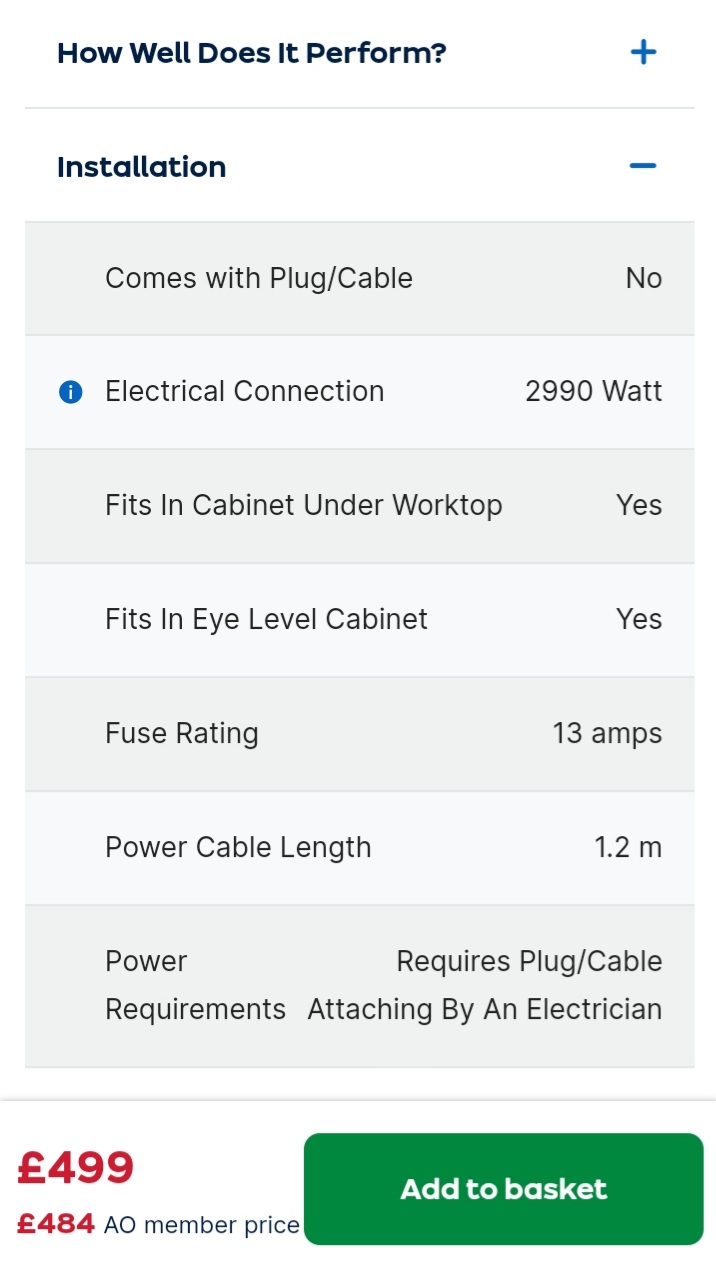Click the minus icon beside Installation

point(643,165)
